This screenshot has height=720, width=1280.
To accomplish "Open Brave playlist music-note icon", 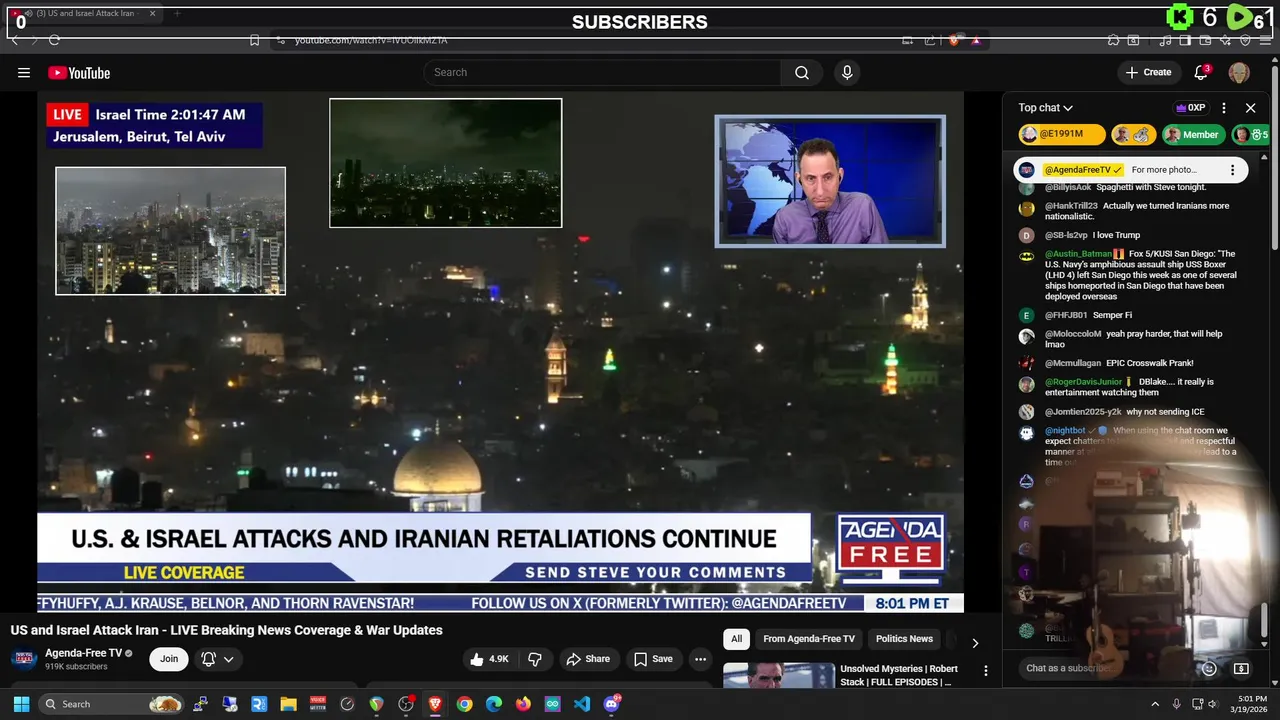I will coord(1165,40).
